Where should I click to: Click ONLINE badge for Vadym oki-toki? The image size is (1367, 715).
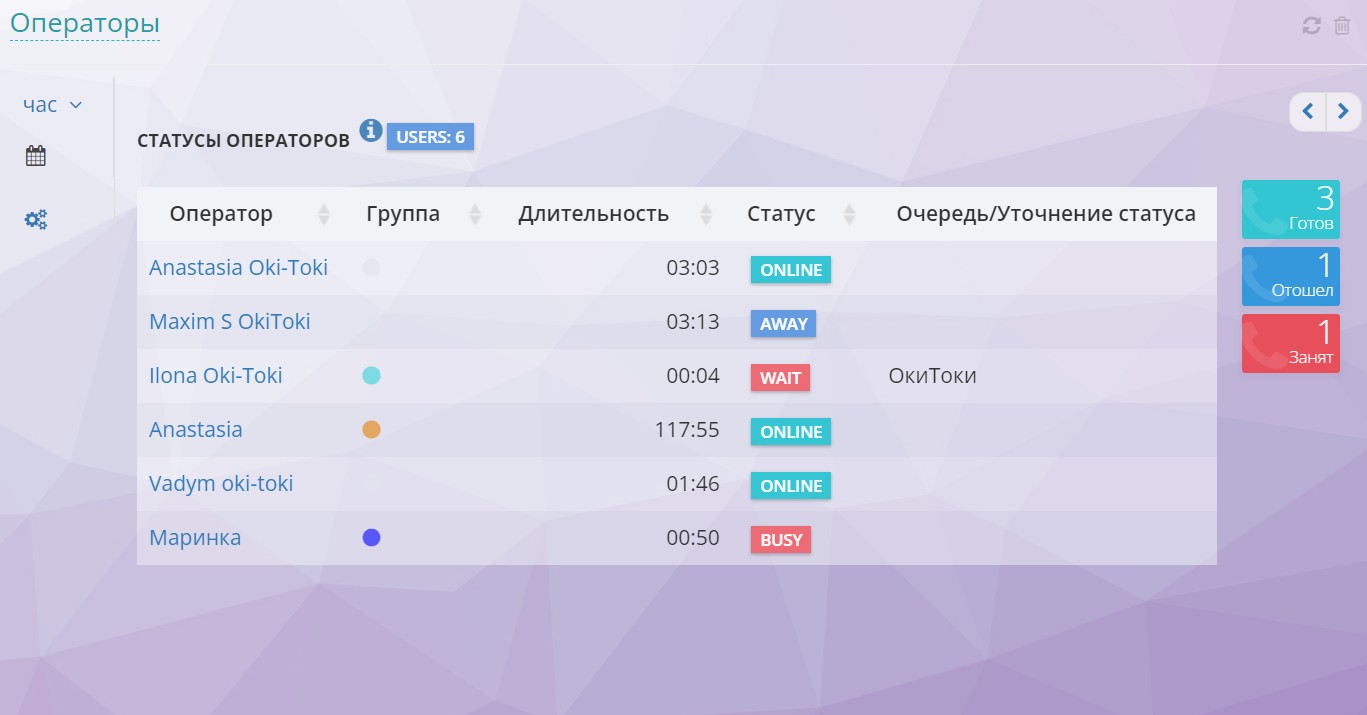tap(791, 486)
